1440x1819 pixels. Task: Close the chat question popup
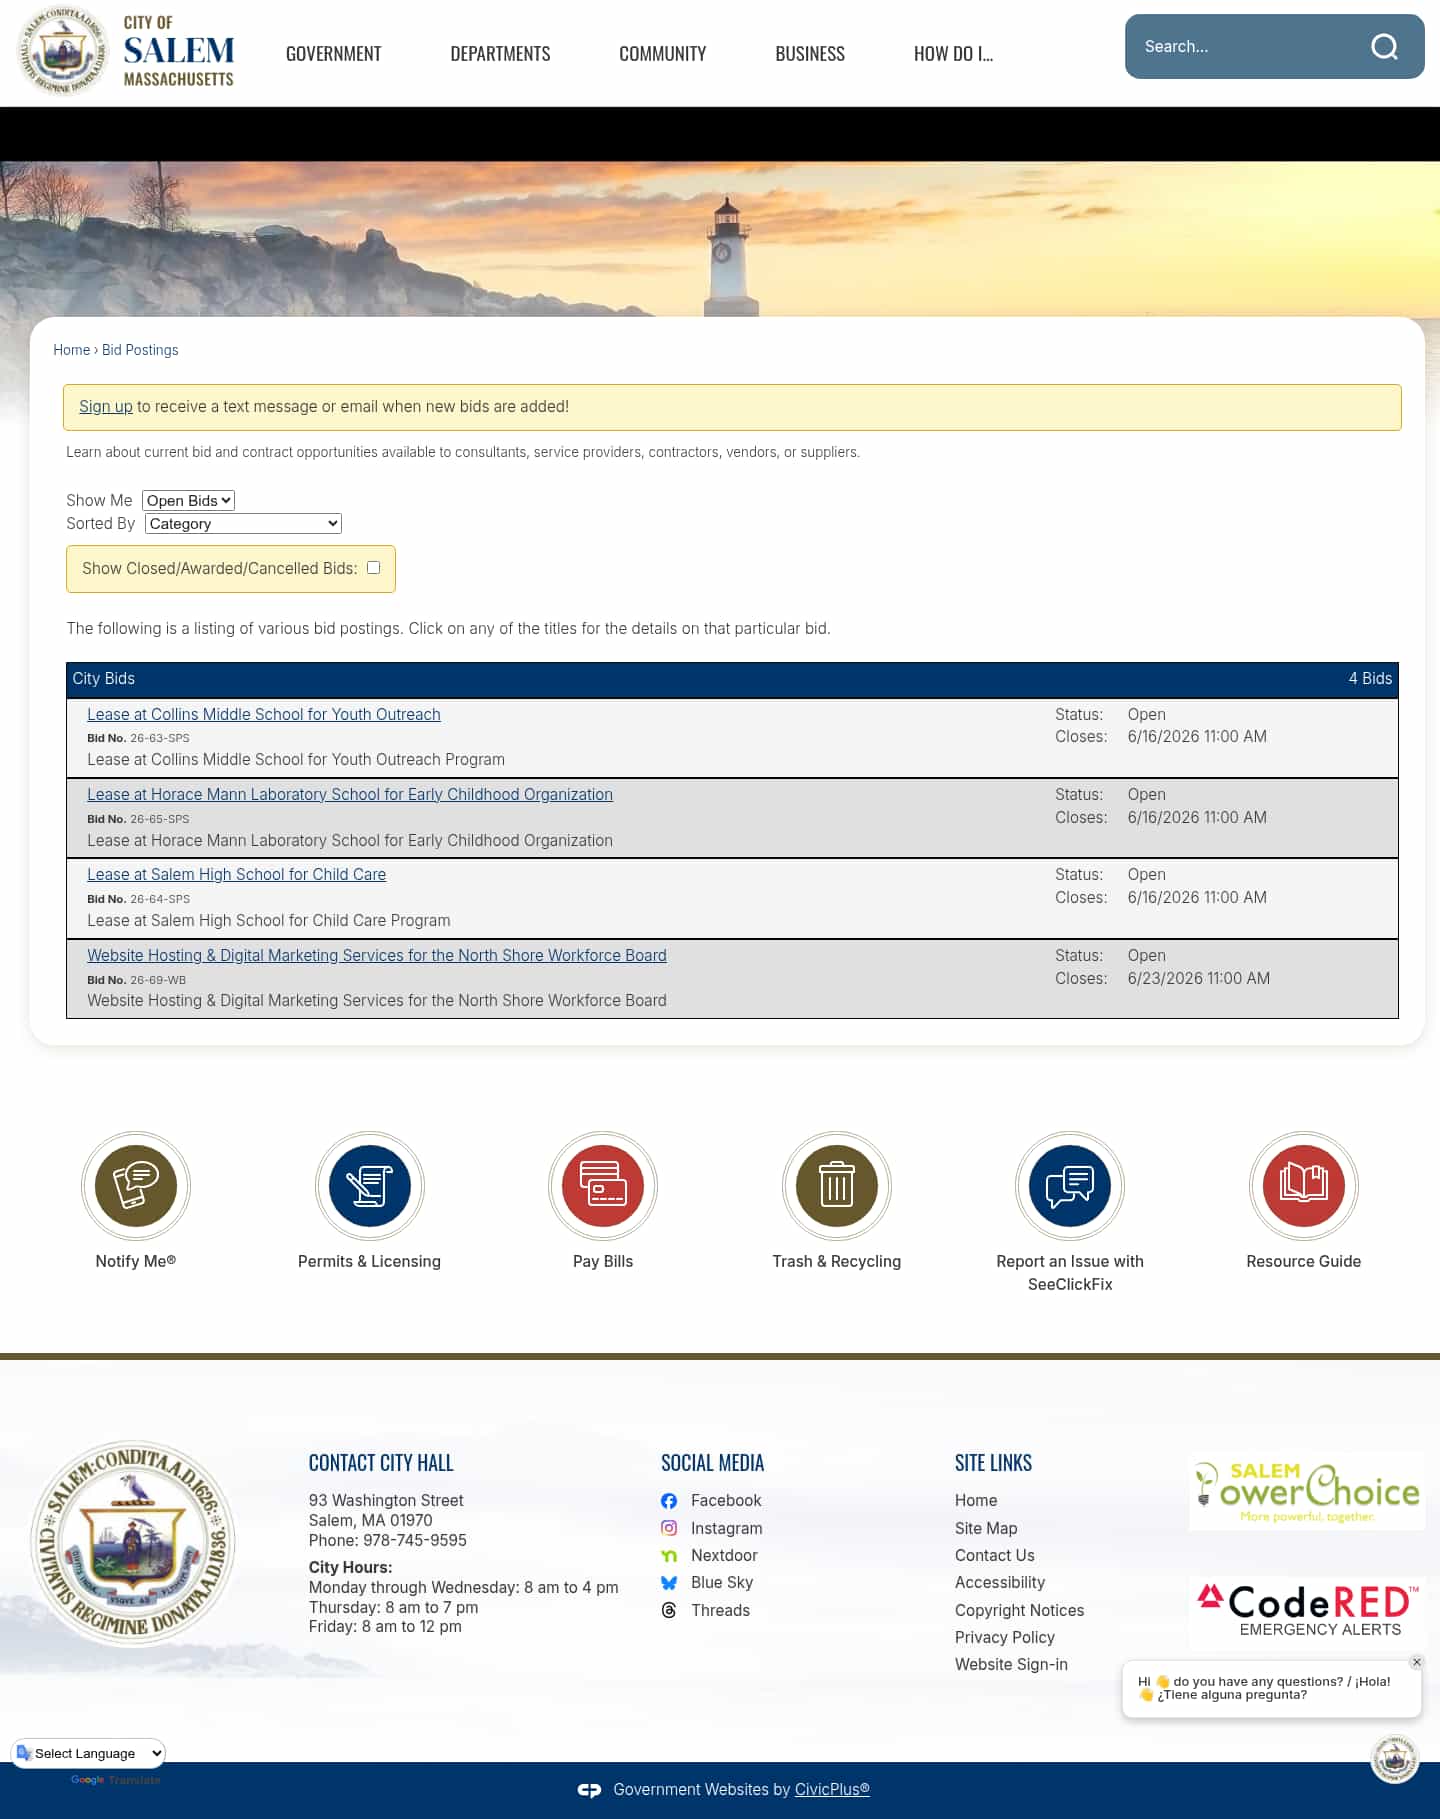tap(1417, 1662)
